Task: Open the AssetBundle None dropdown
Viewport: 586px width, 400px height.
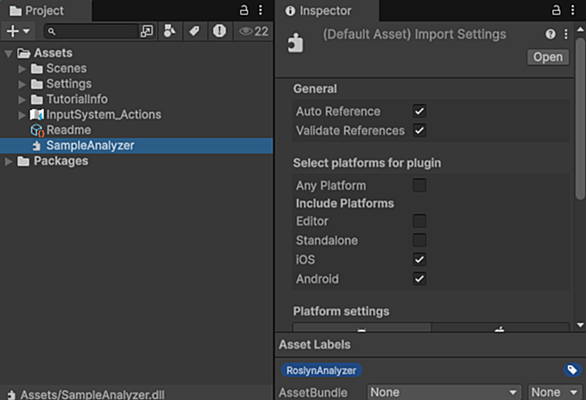Action: [444, 392]
